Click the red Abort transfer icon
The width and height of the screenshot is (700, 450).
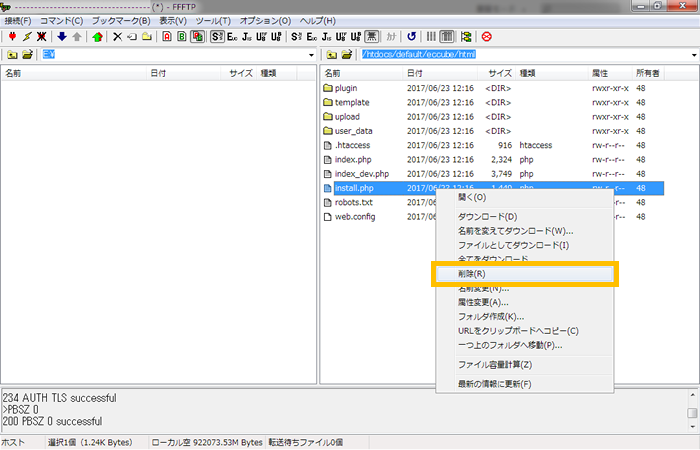[486, 37]
